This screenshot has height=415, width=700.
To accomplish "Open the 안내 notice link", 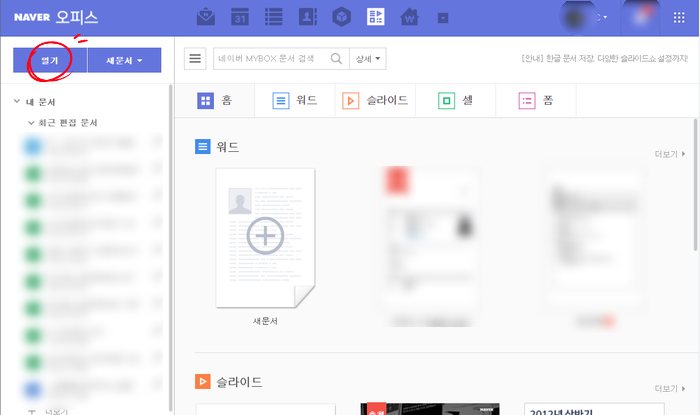I will (x=604, y=58).
